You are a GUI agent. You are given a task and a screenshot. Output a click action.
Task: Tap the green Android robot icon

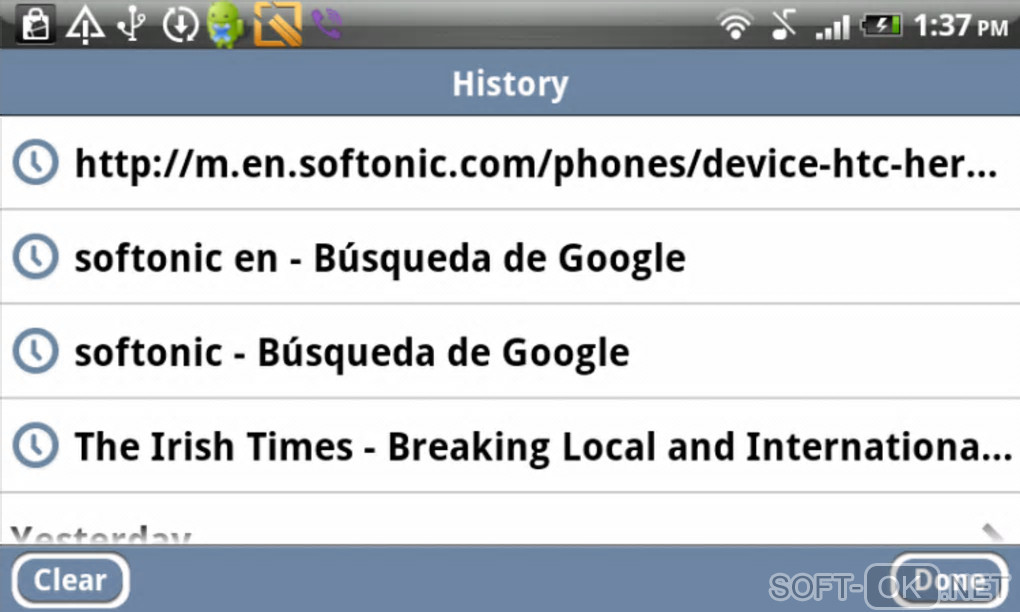(x=226, y=25)
